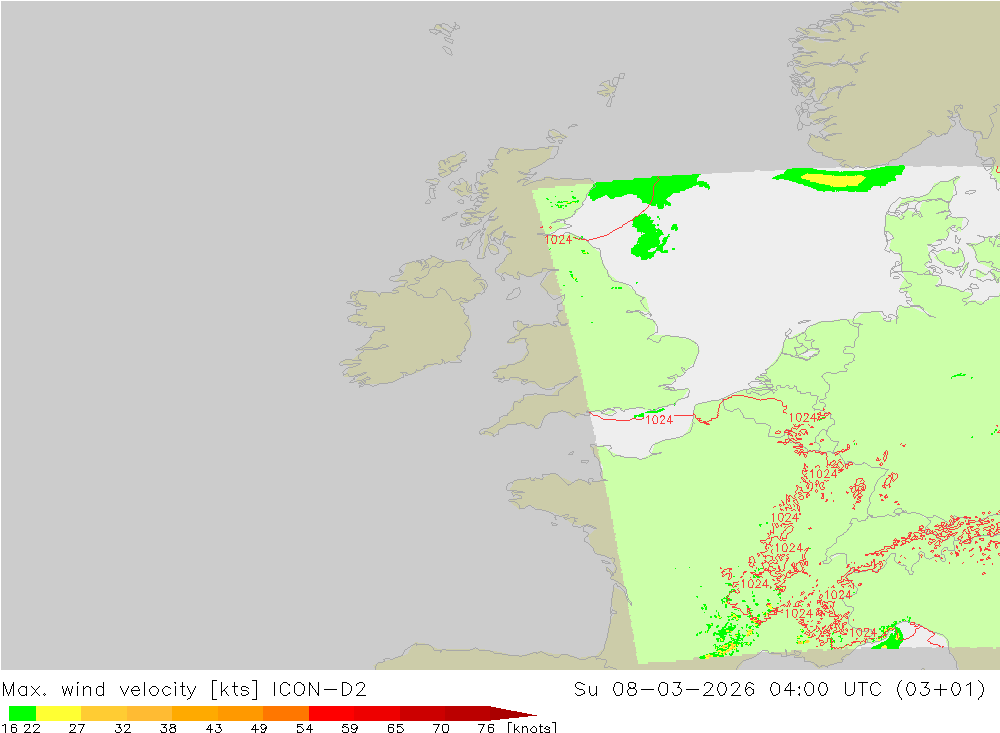Image resolution: width=1000 pixels, height=733 pixels.
Task: Click the legend value "65"
Action: pos(395,727)
